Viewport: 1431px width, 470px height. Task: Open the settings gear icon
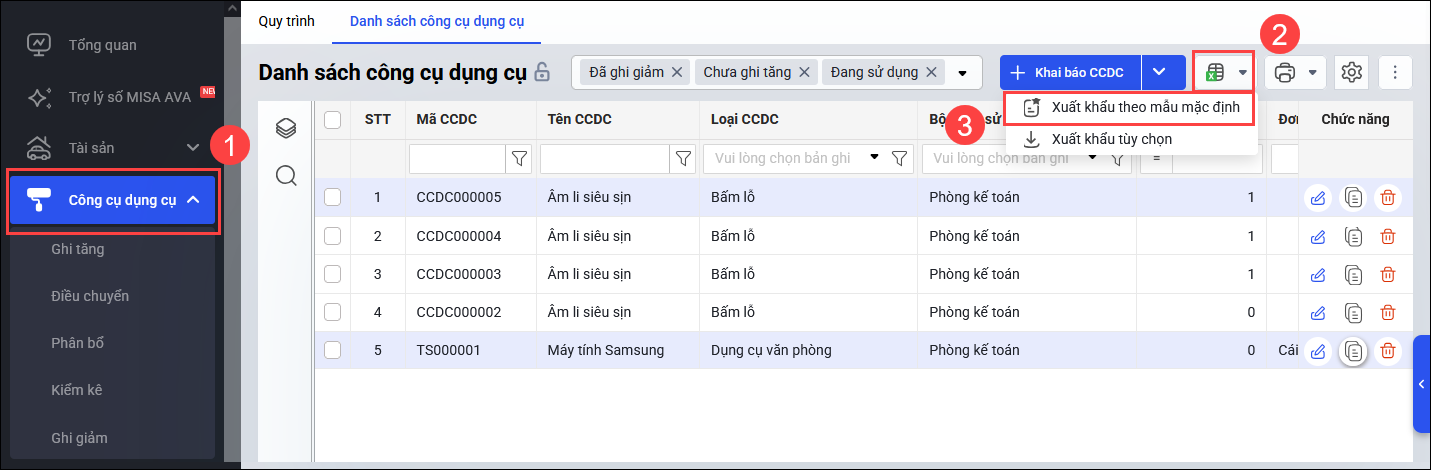tap(1352, 72)
